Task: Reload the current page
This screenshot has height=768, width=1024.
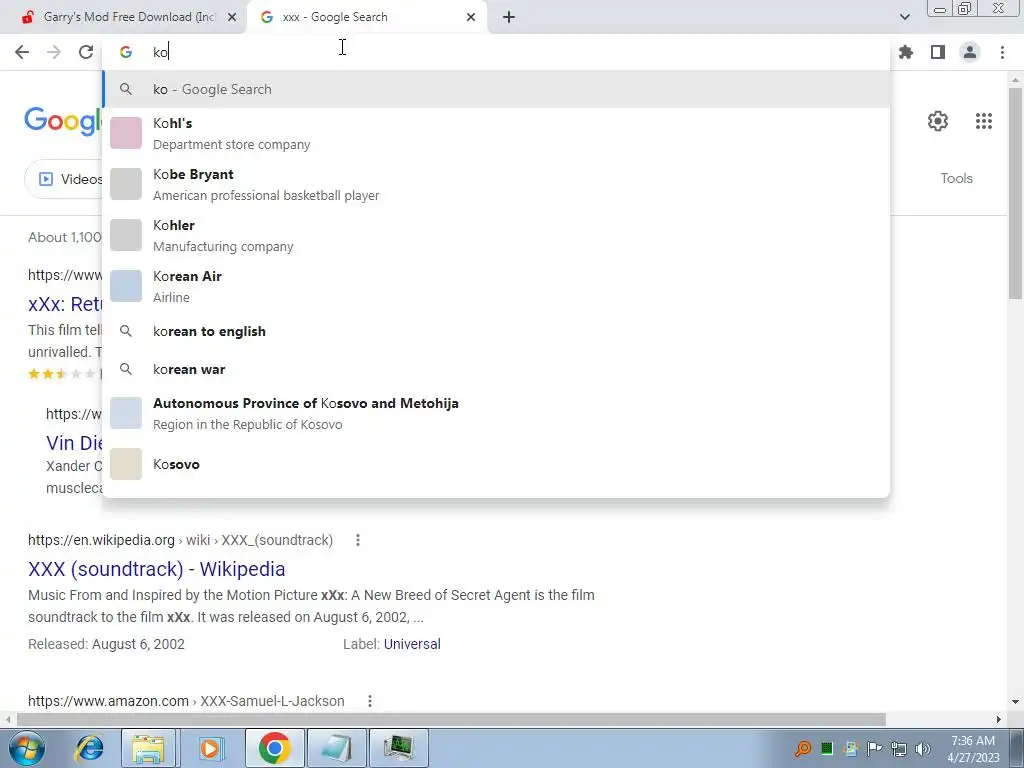Action: 86,52
